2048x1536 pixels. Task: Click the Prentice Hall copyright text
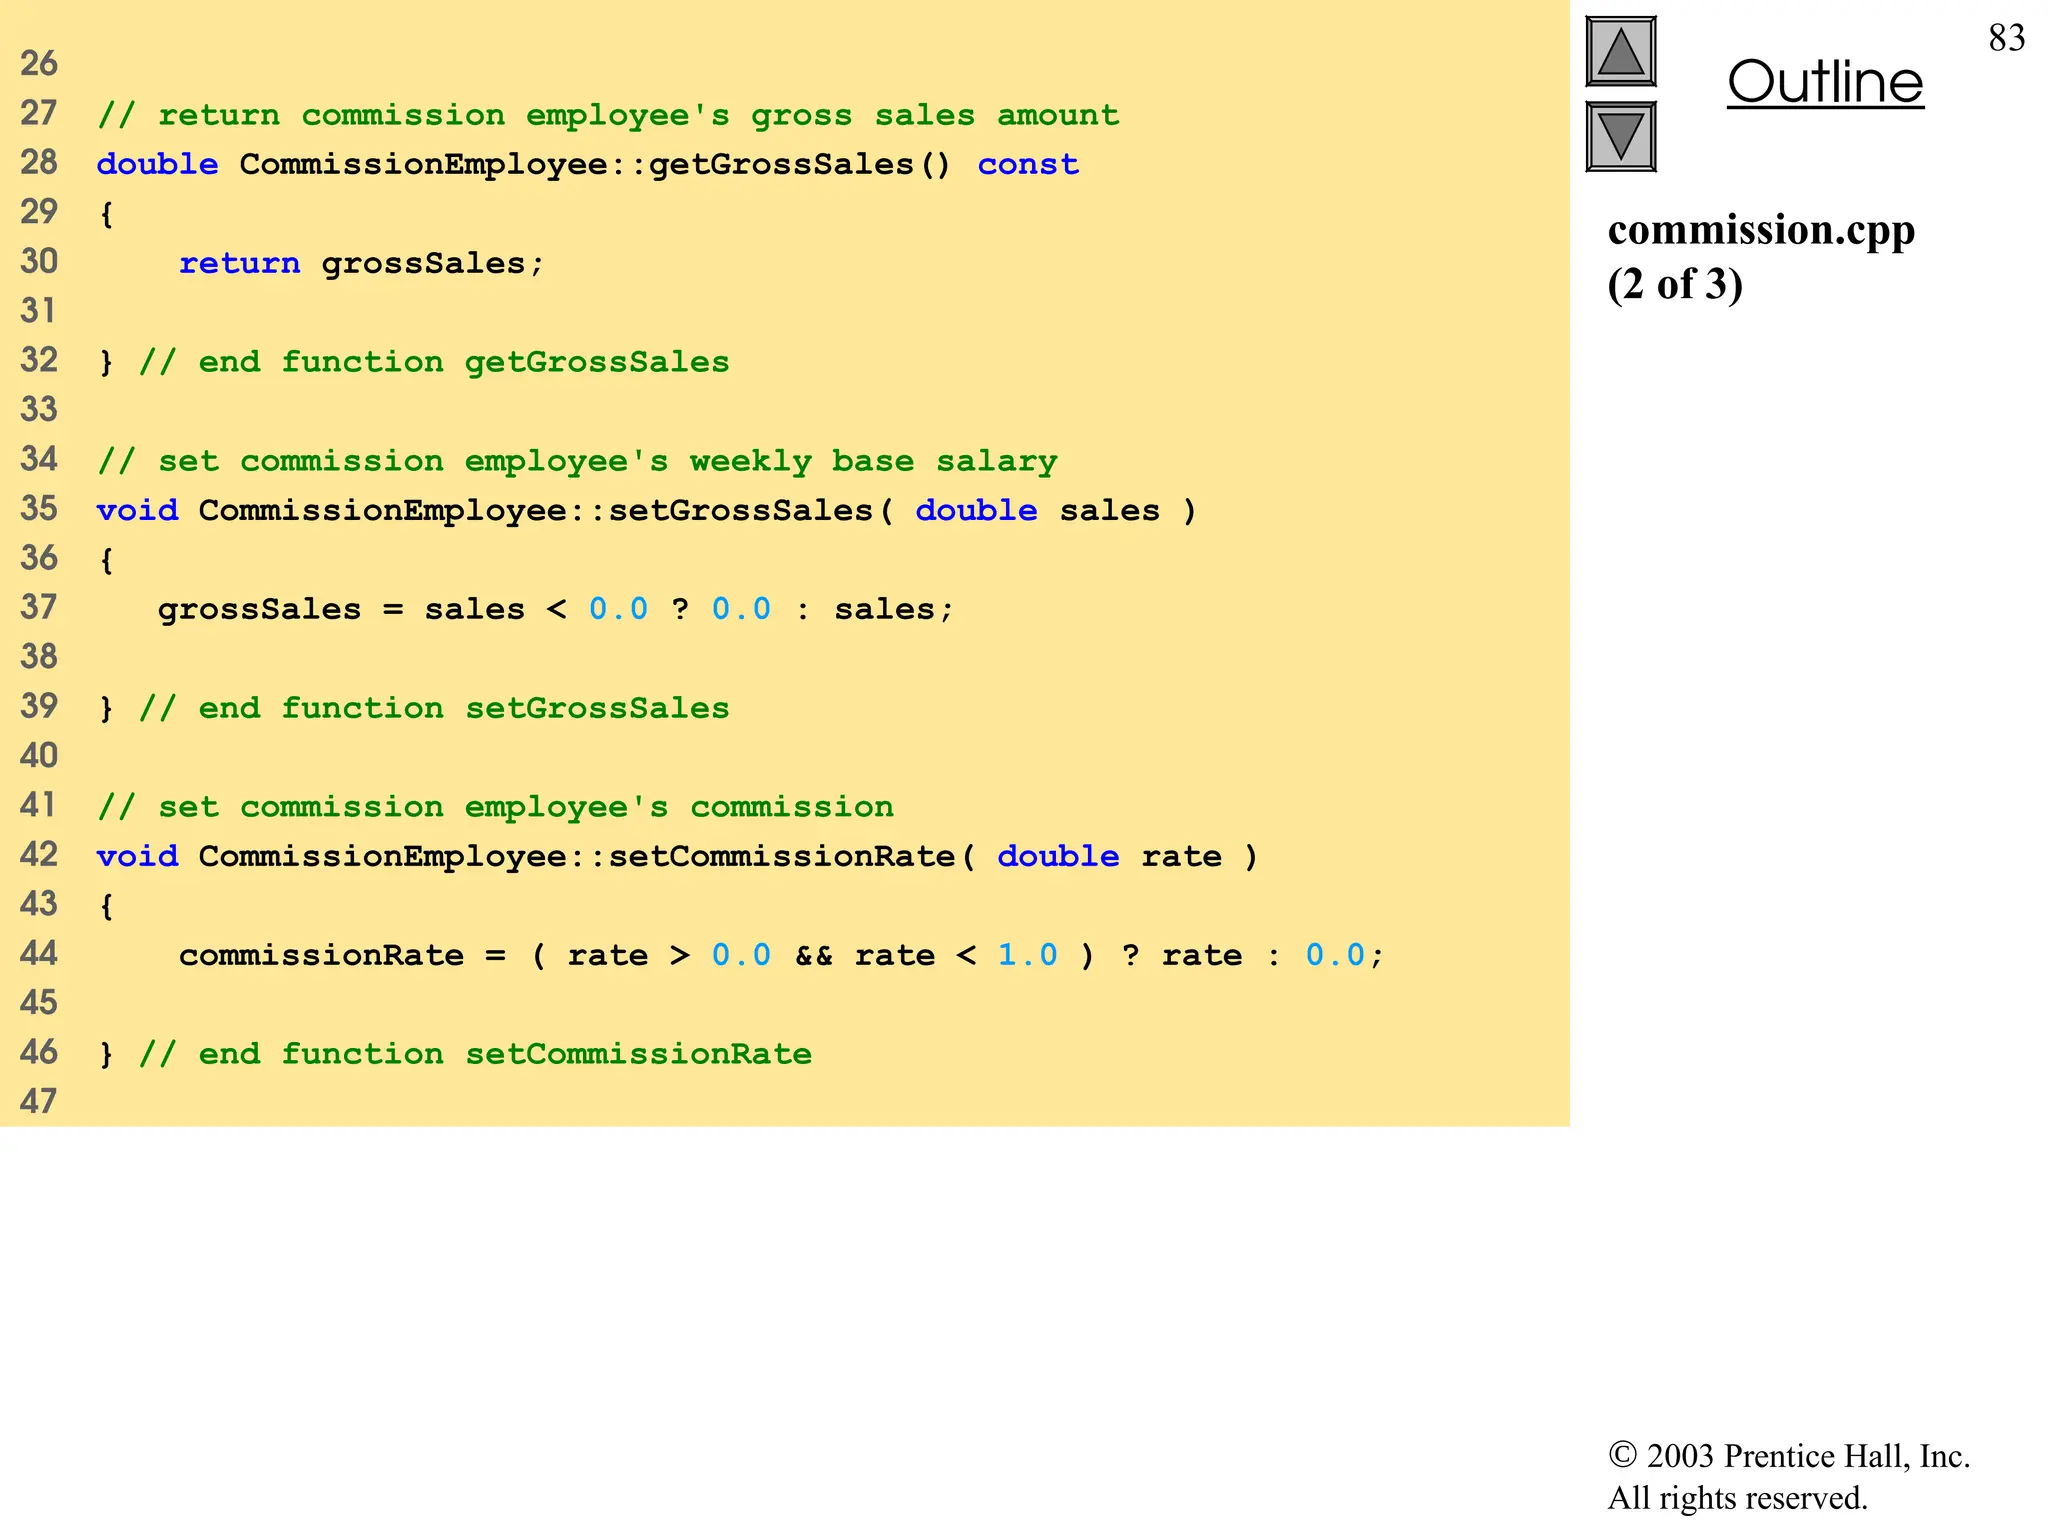click(1788, 1456)
